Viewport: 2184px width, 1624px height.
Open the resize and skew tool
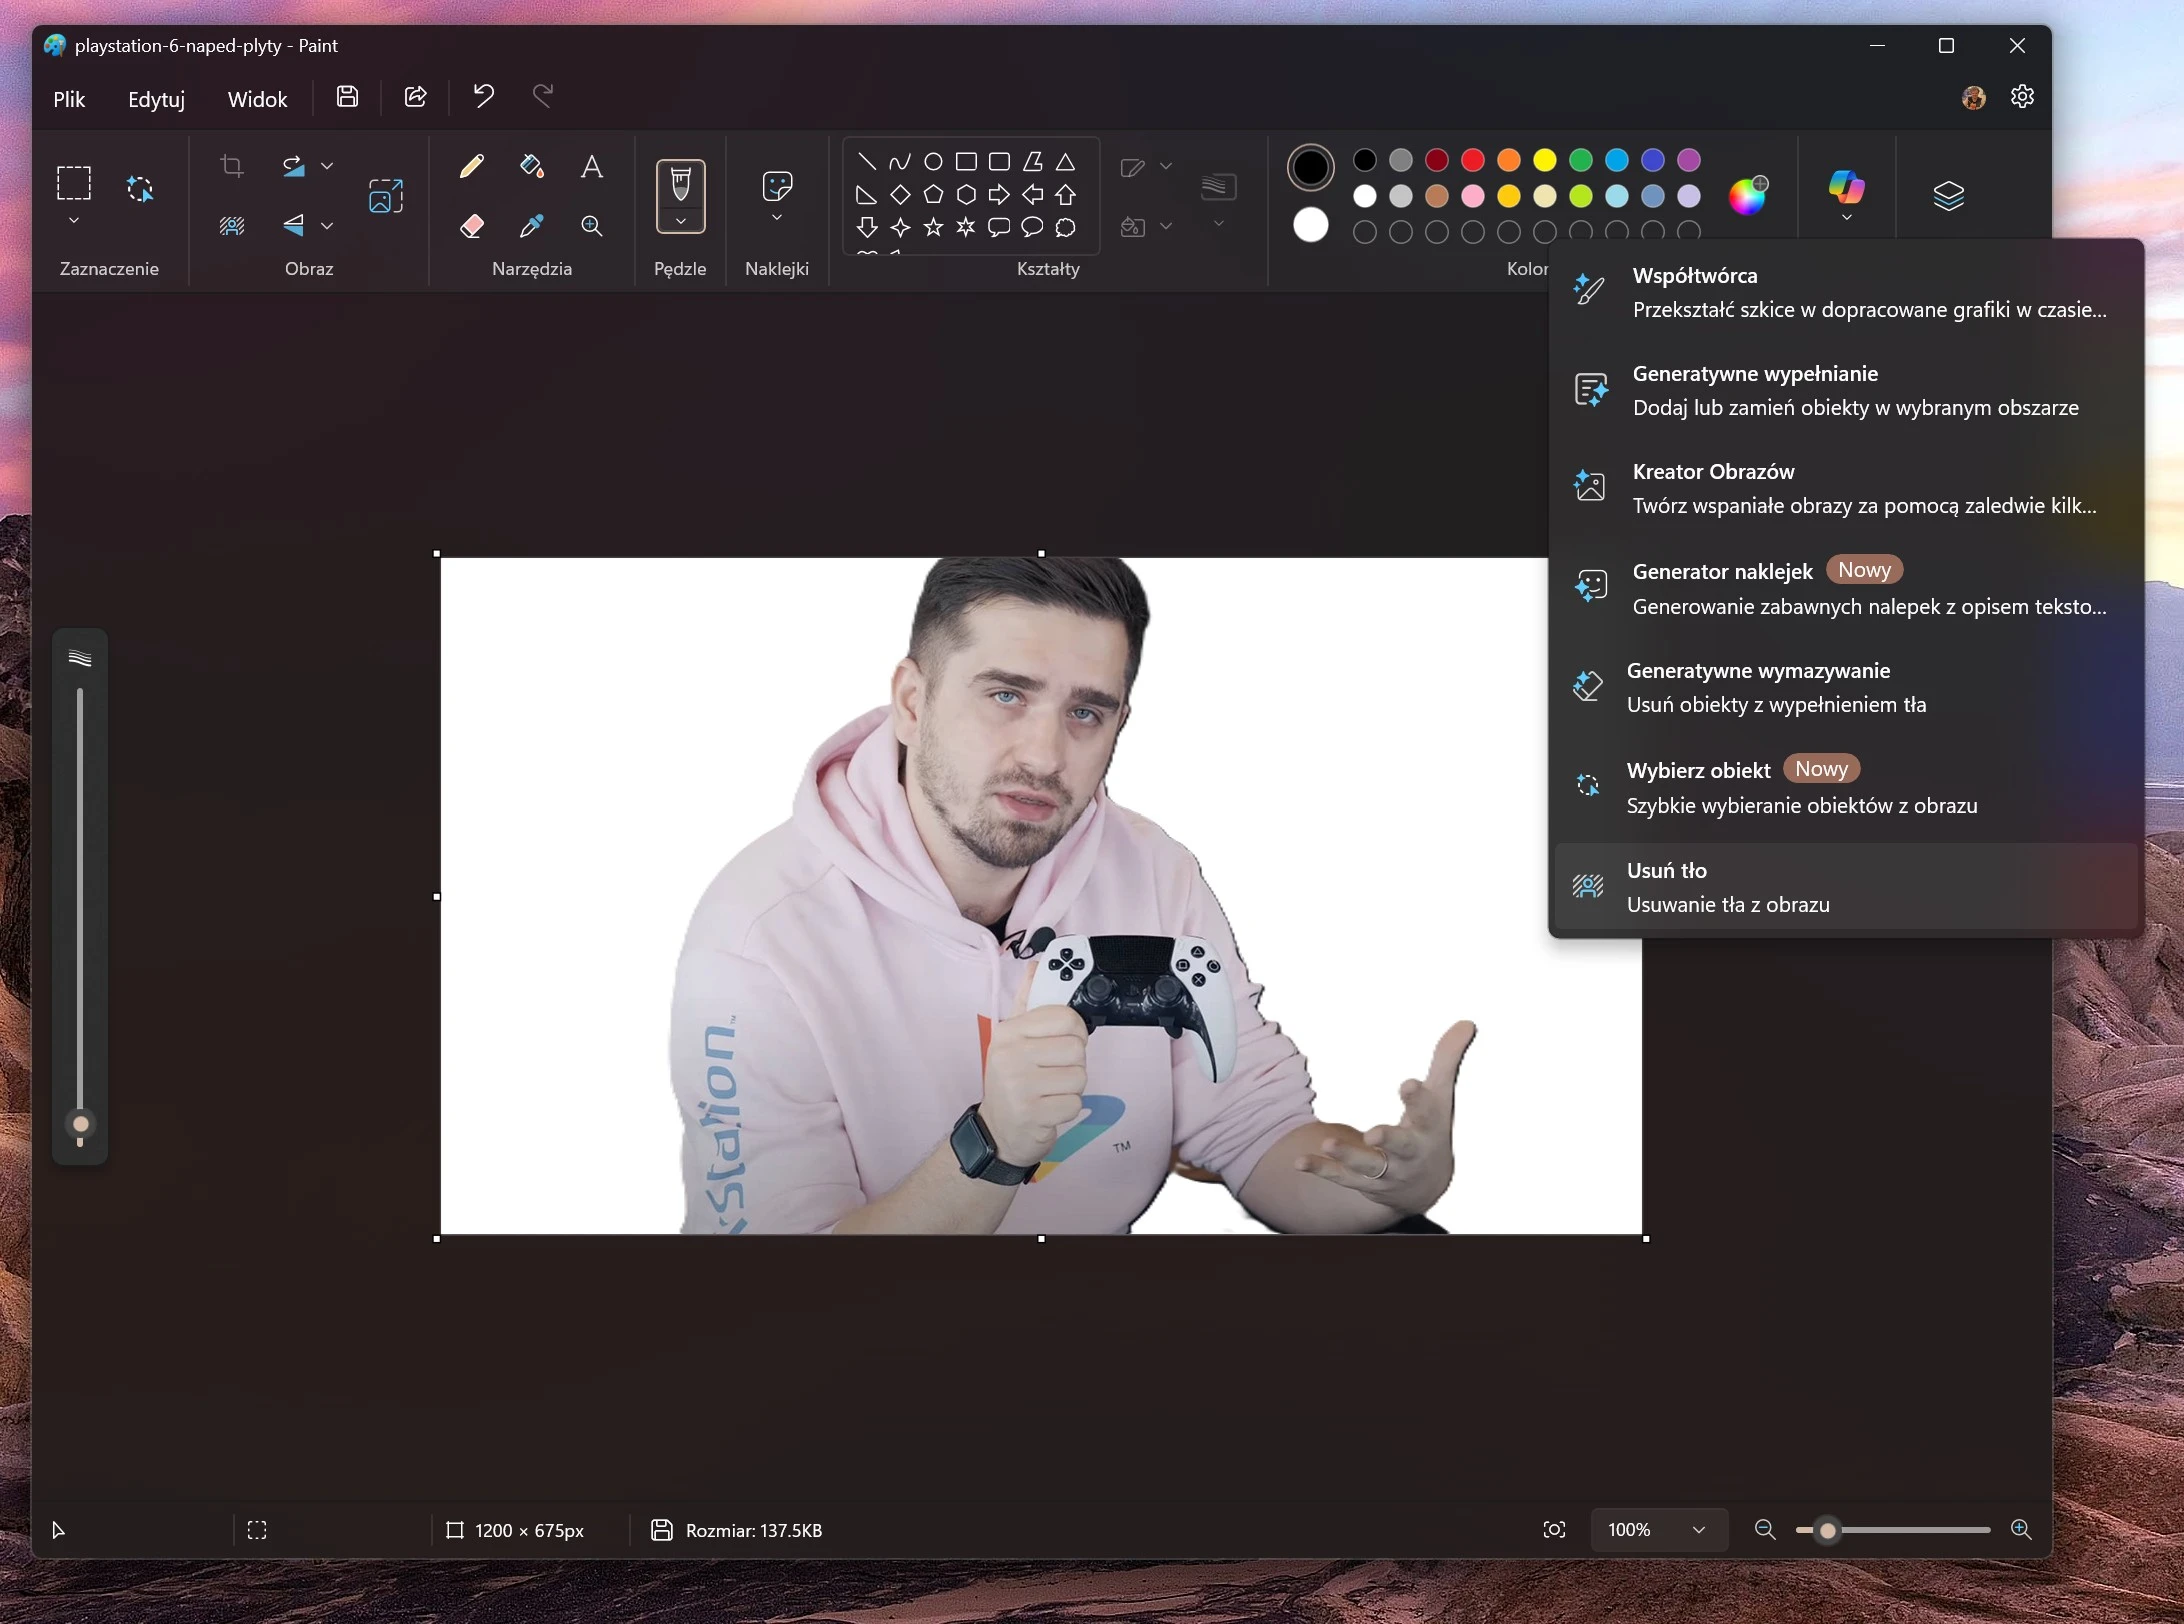pos(386,196)
